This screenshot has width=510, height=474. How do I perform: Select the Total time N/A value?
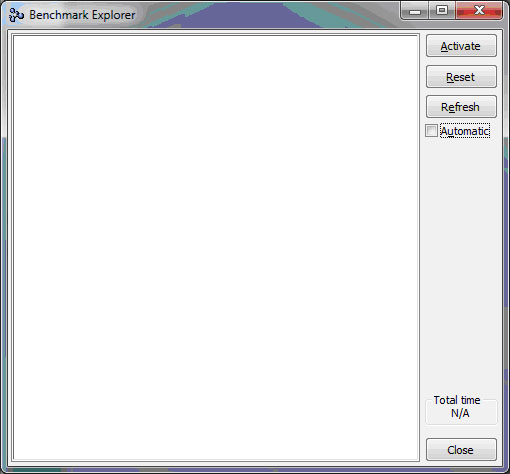point(460,413)
